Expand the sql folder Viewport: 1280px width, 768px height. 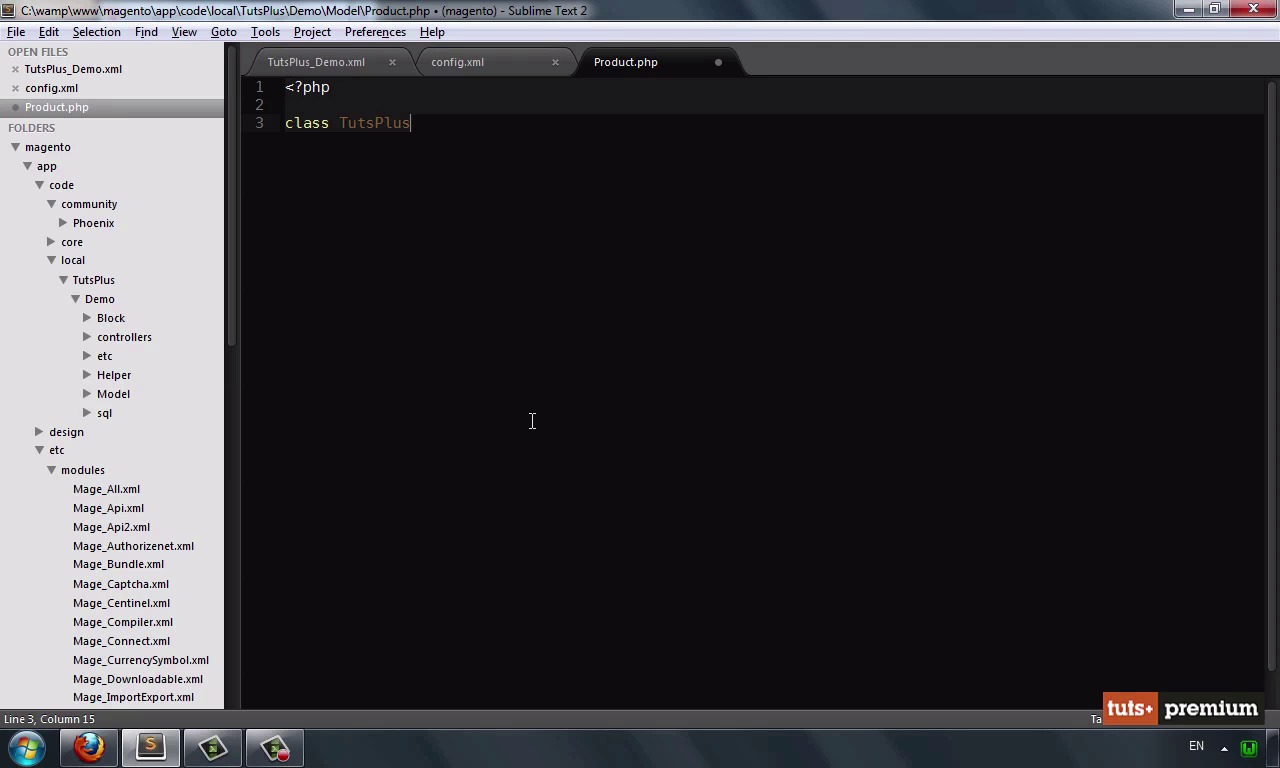pyautogui.click(x=87, y=413)
